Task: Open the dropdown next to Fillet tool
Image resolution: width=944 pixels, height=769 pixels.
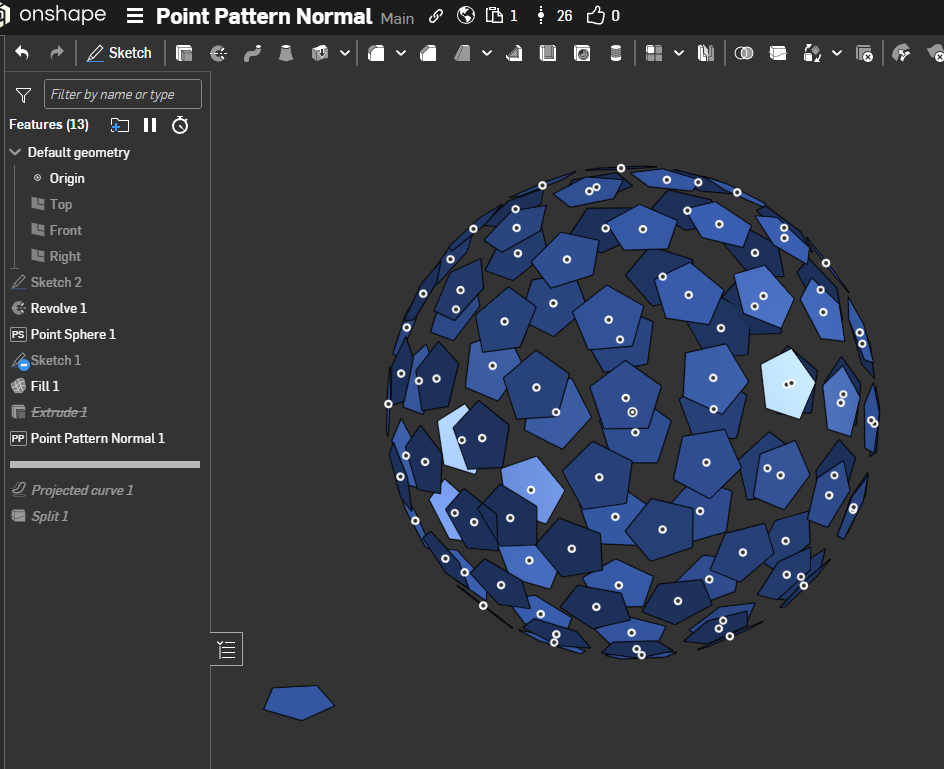Action: (x=401, y=53)
